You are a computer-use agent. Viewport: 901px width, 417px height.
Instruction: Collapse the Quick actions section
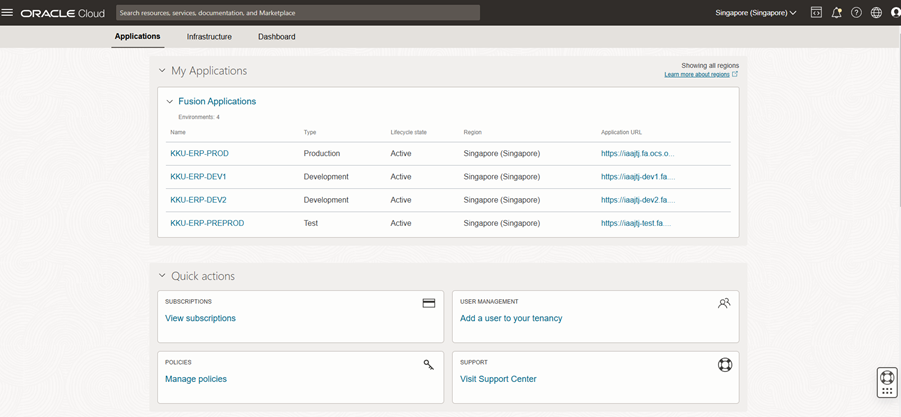tap(162, 276)
